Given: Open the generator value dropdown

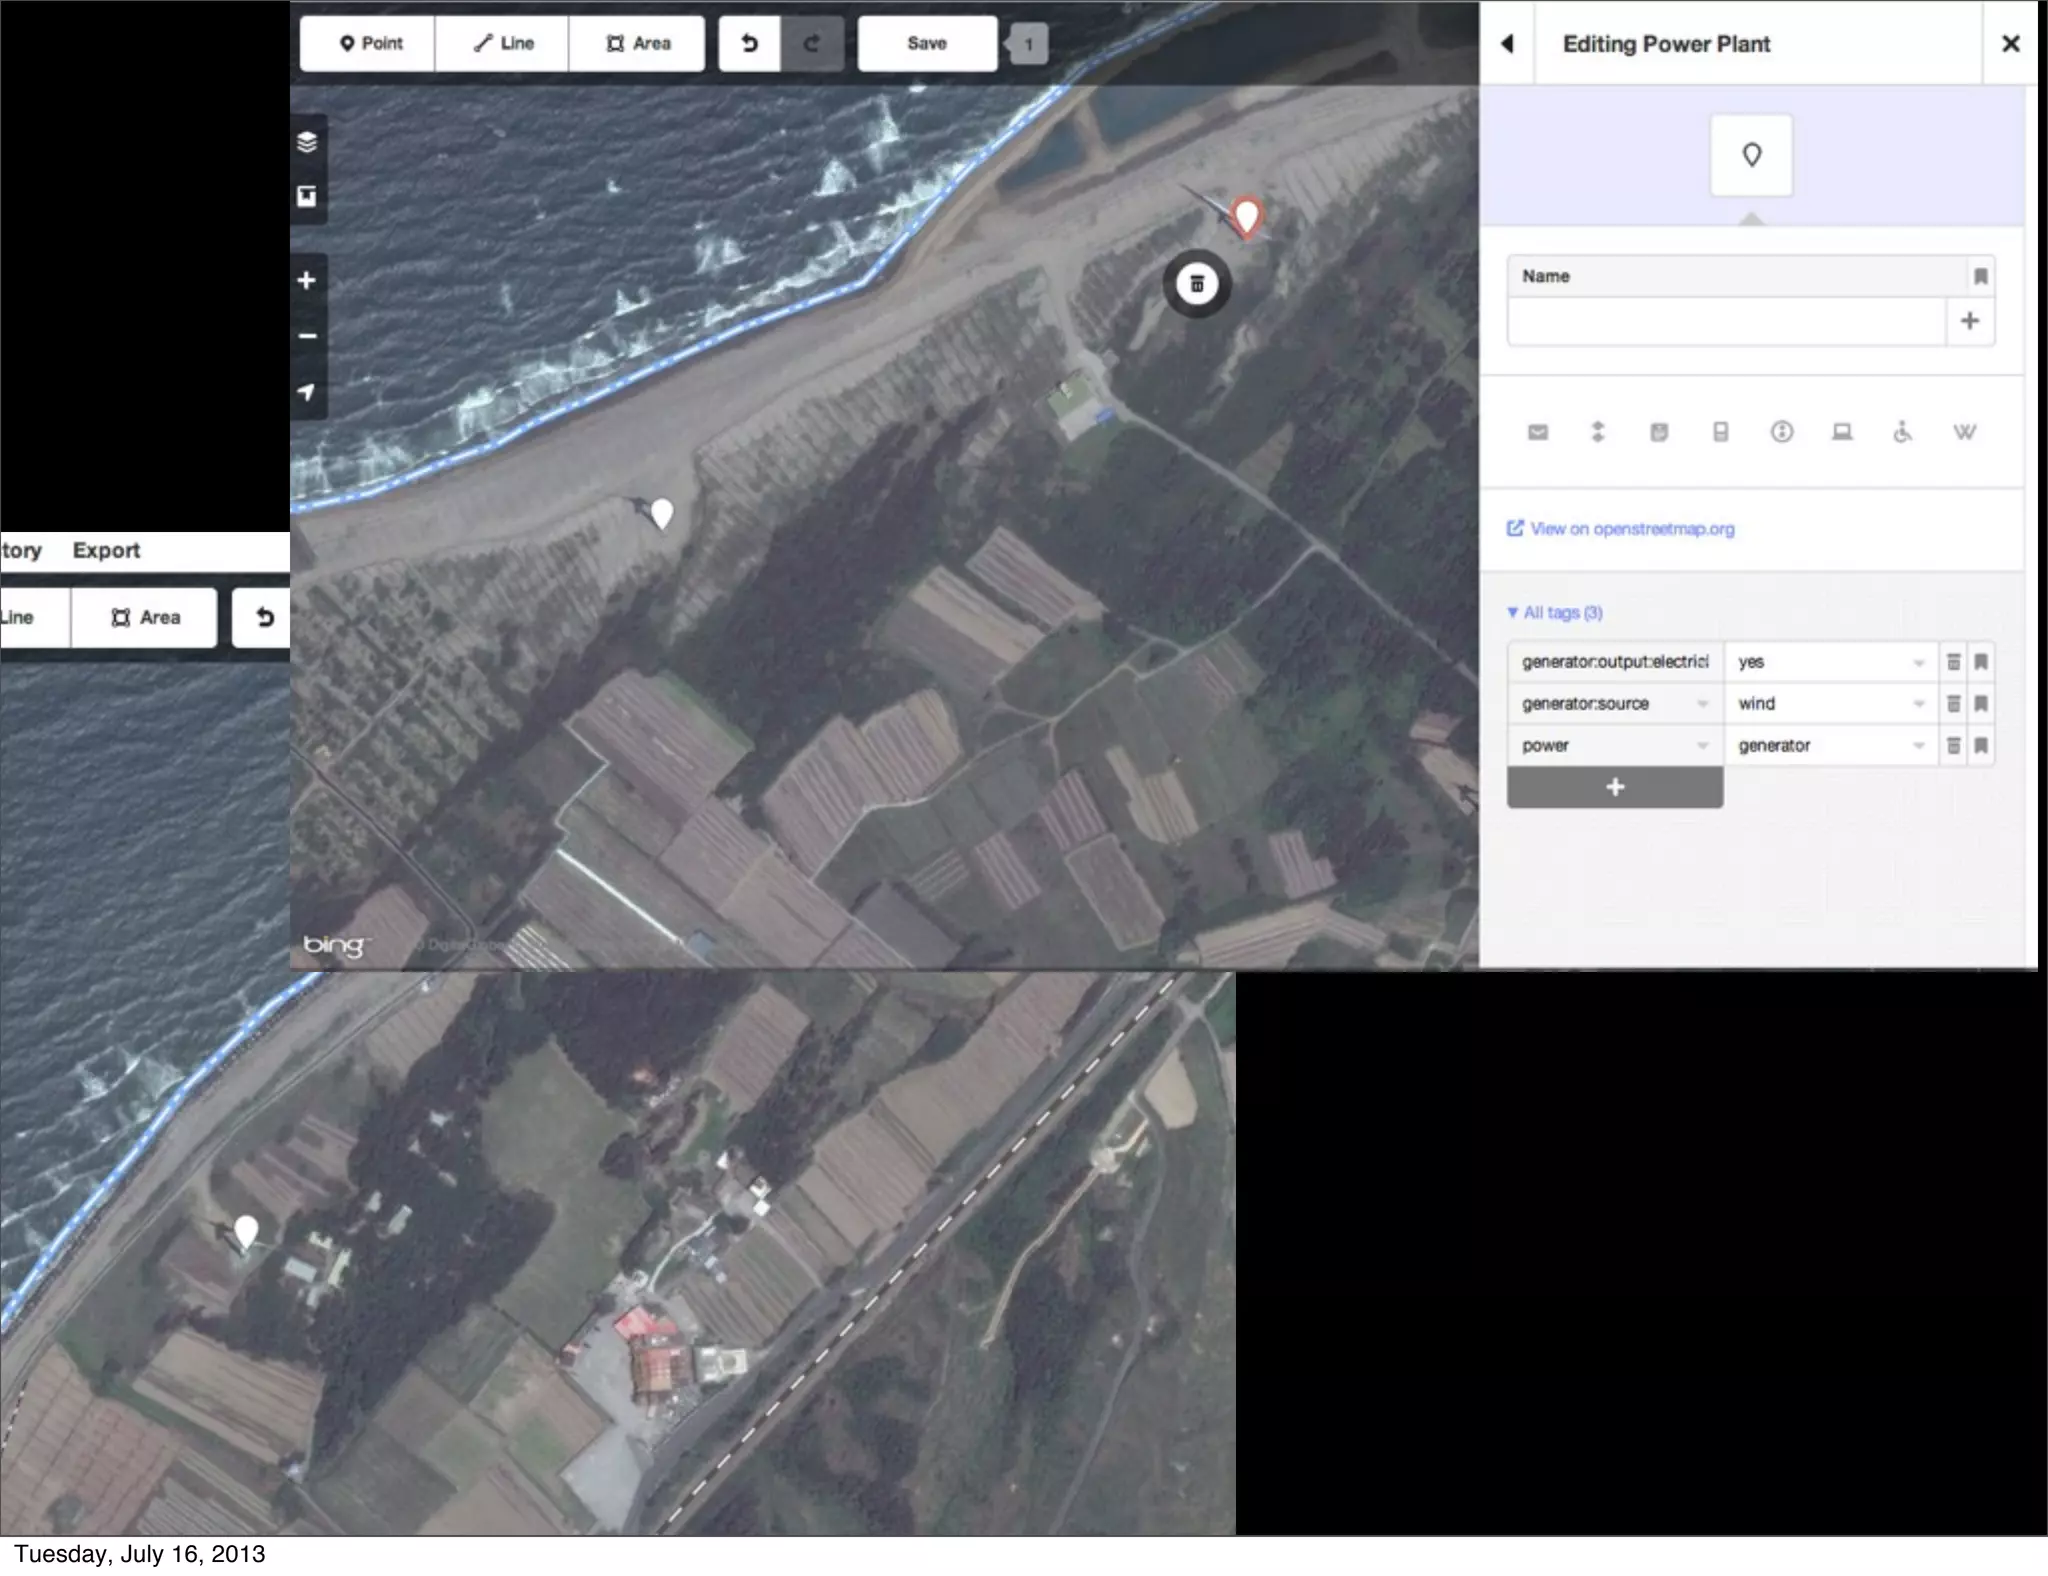Looking at the screenshot, I should tap(1918, 746).
